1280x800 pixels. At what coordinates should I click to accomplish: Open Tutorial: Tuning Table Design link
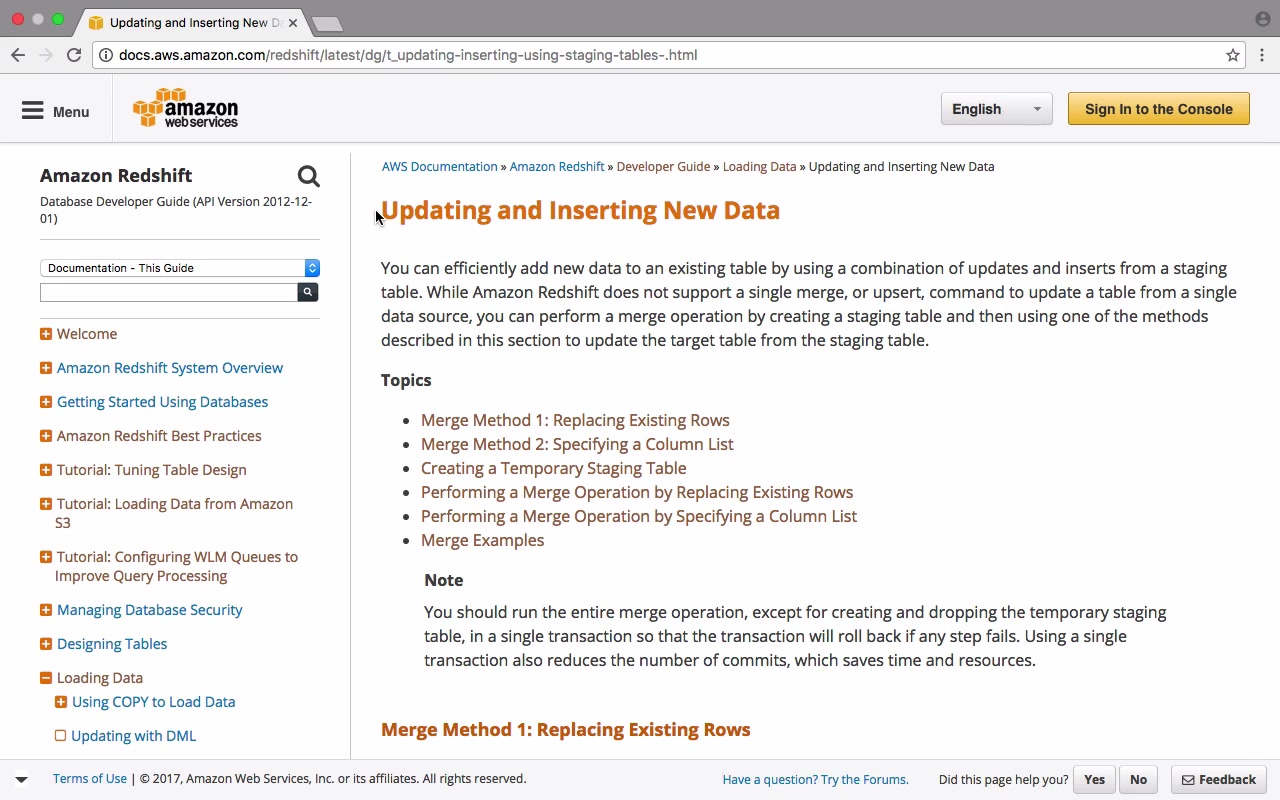151,470
